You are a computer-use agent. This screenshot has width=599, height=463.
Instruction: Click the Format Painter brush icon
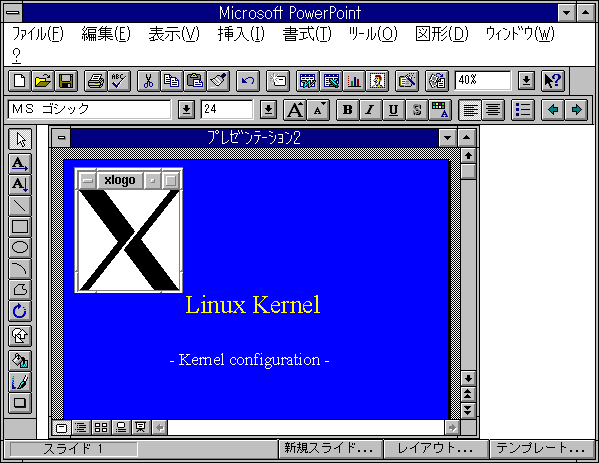coord(219,81)
